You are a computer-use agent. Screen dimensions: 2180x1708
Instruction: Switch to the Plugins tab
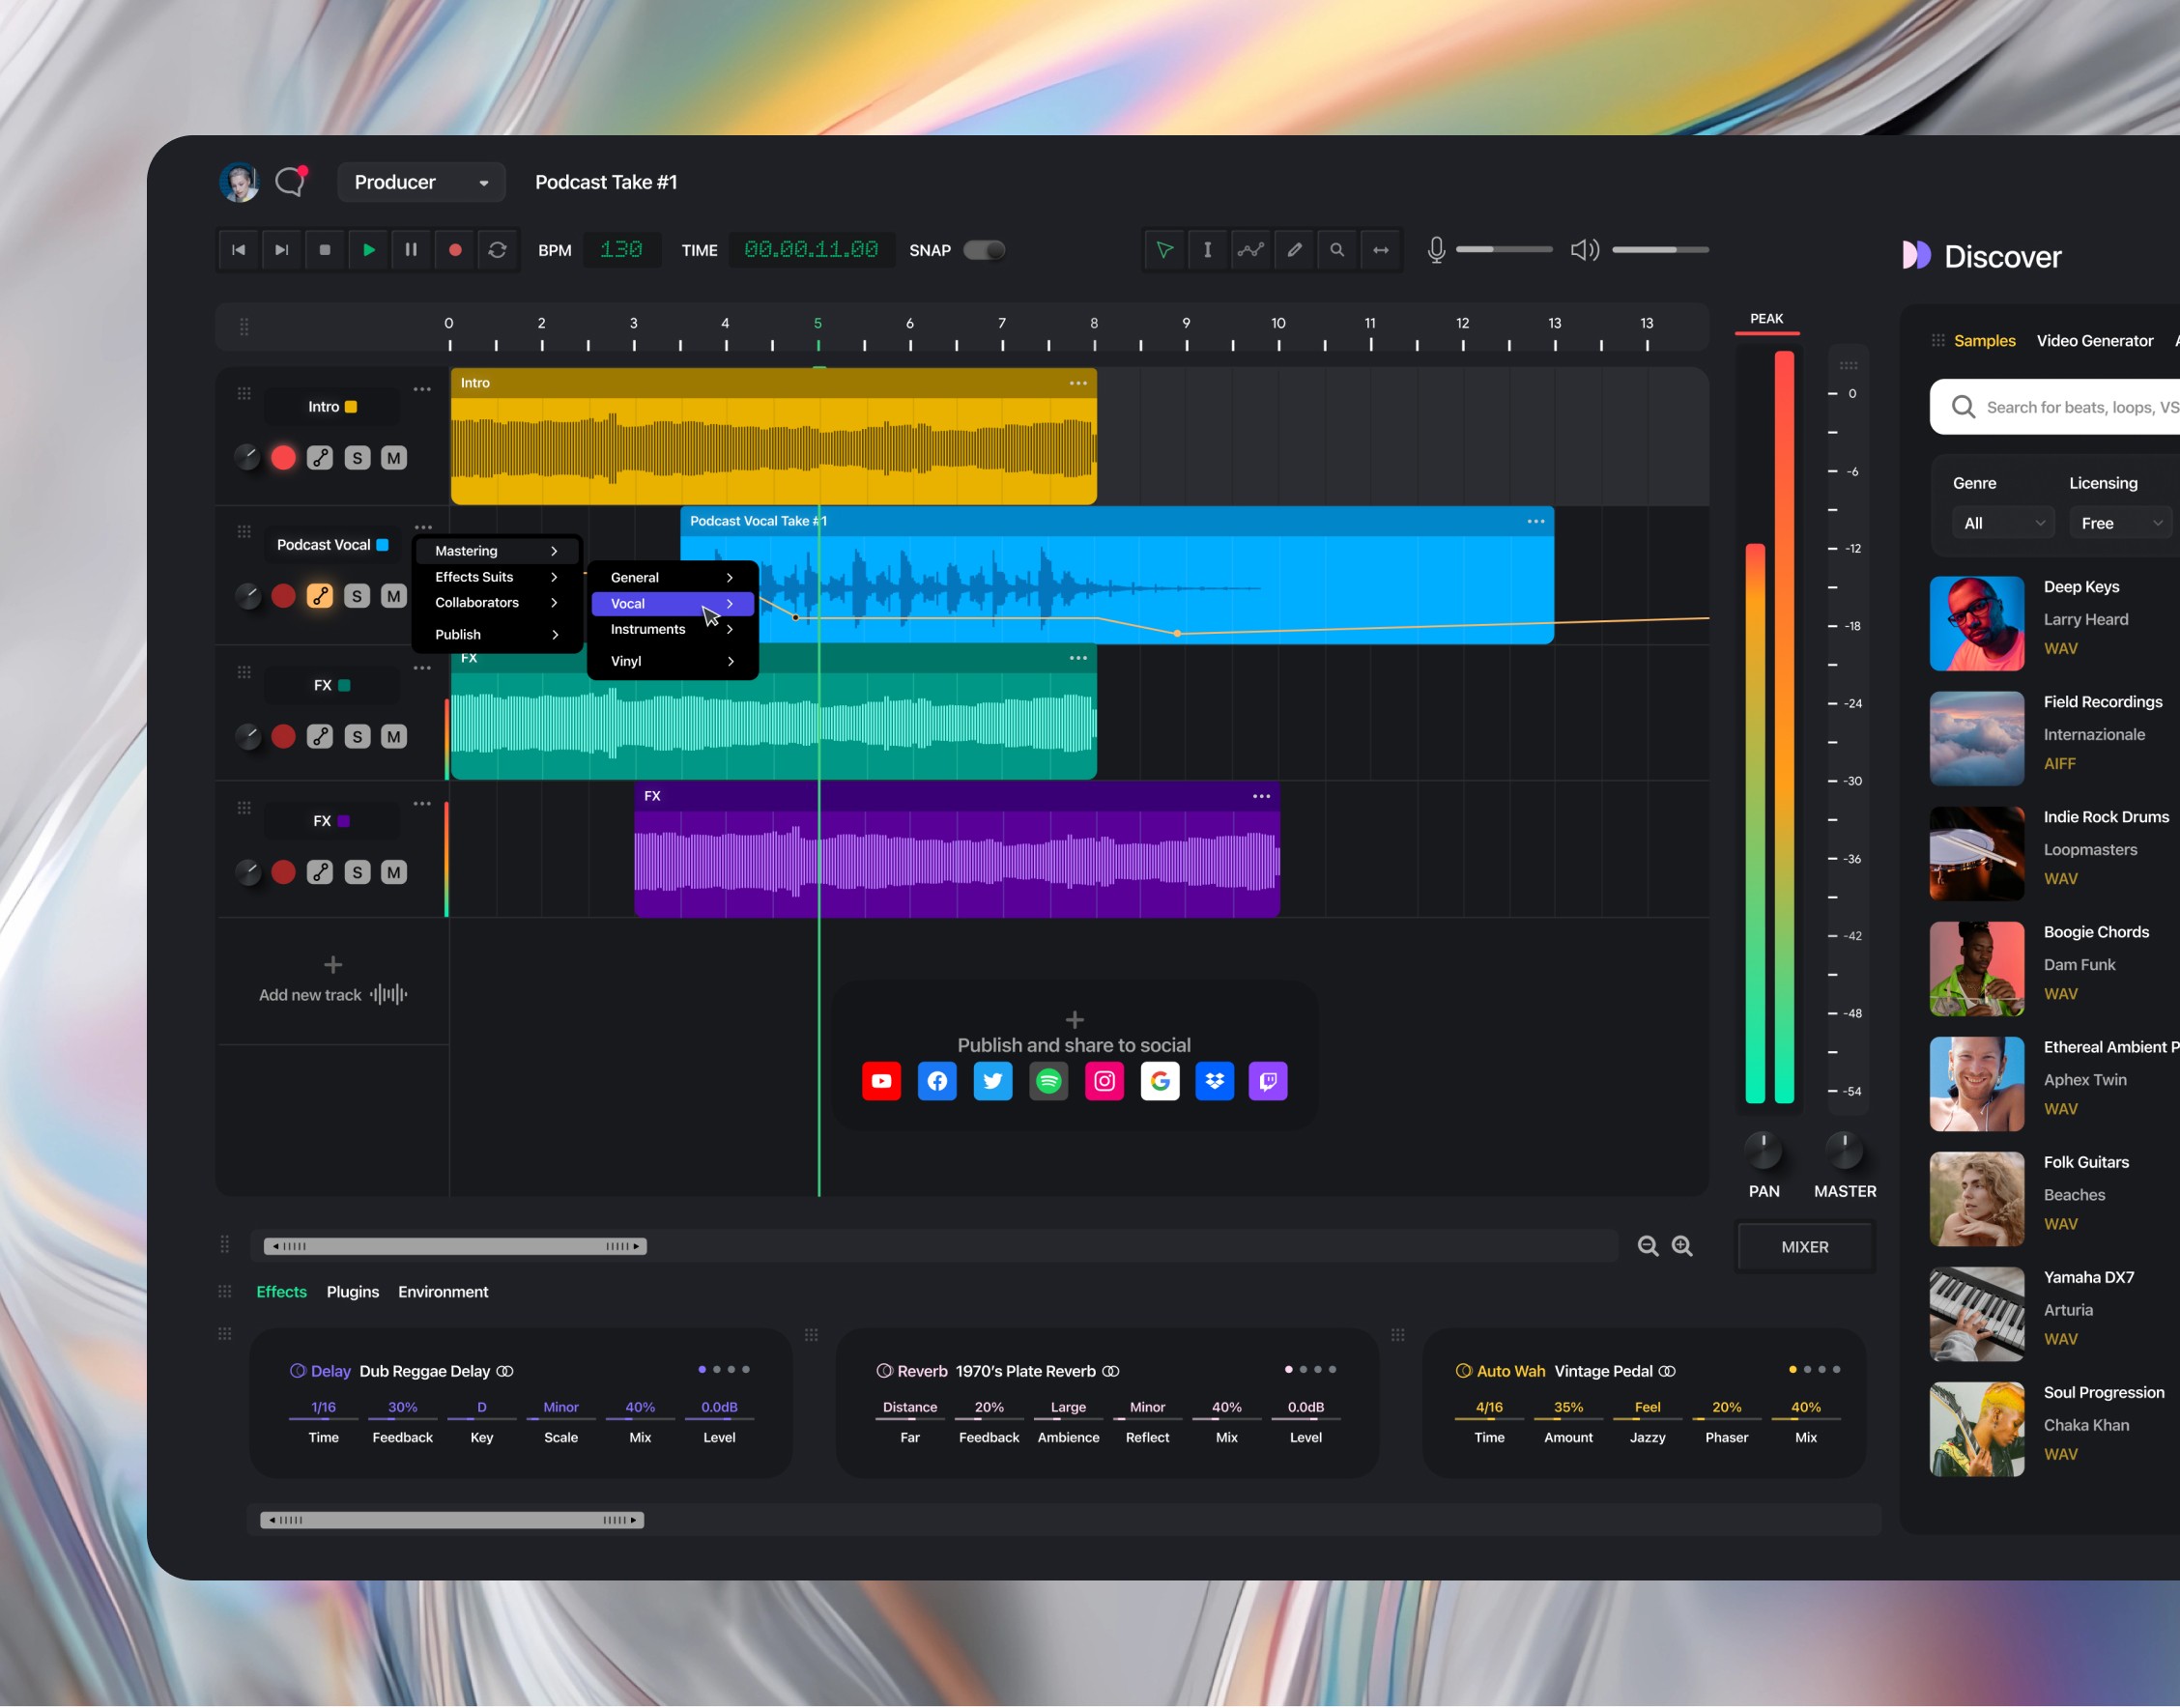coord(352,1292)
